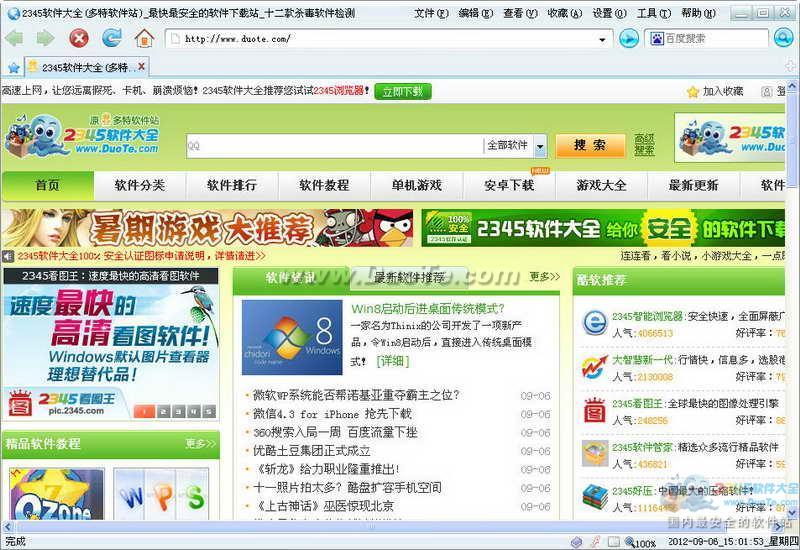The height and width of the screenshot is (550, 800).
Task: Click the 高级搜索 link
Action: 644,145
